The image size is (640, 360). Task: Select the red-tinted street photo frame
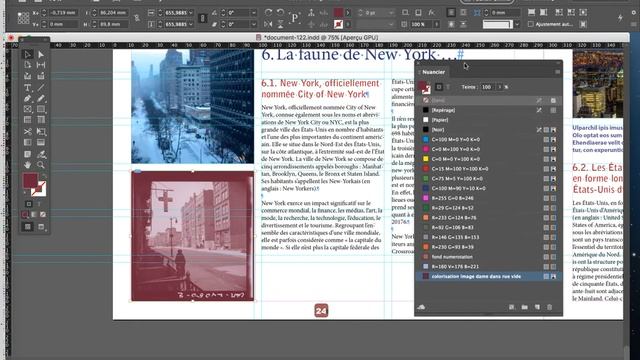tap(192, 236)
